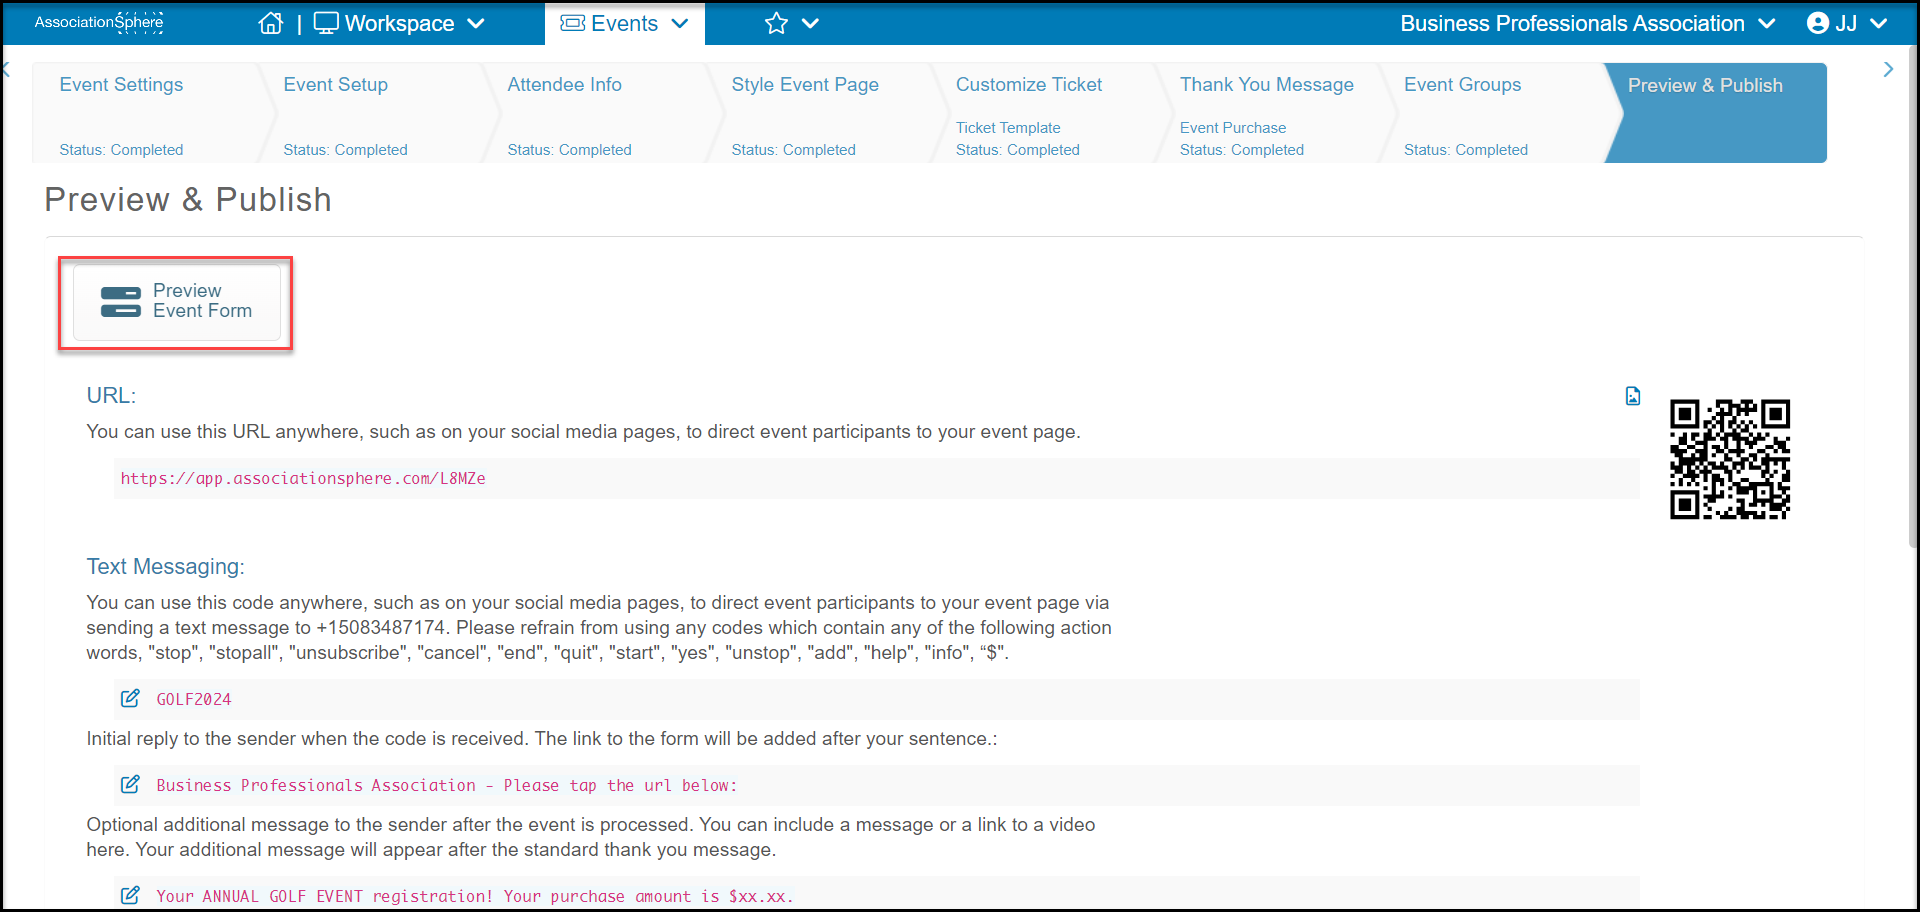Click the download QR code file icon
1920x912 pixels.
coord(1633,396)
